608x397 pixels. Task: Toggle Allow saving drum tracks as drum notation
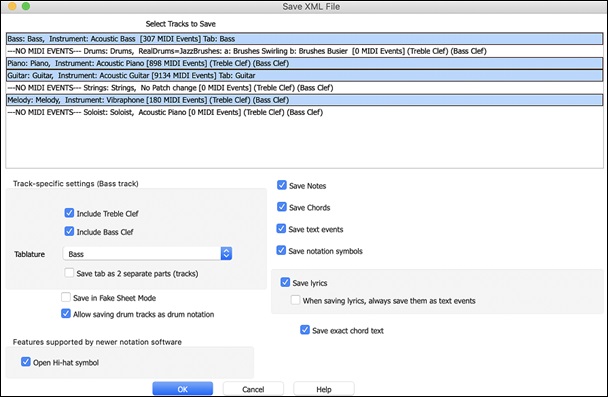66,314
